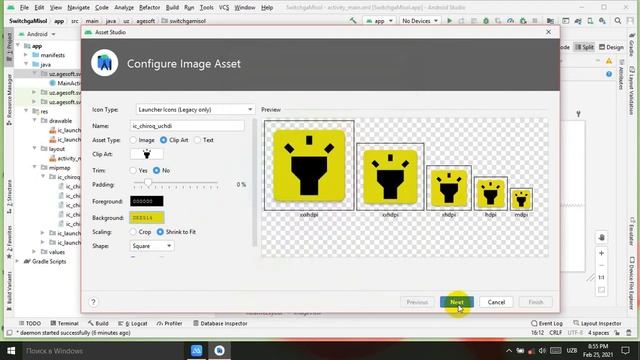
Task: Open the Refactor menu
Action: 149,7
